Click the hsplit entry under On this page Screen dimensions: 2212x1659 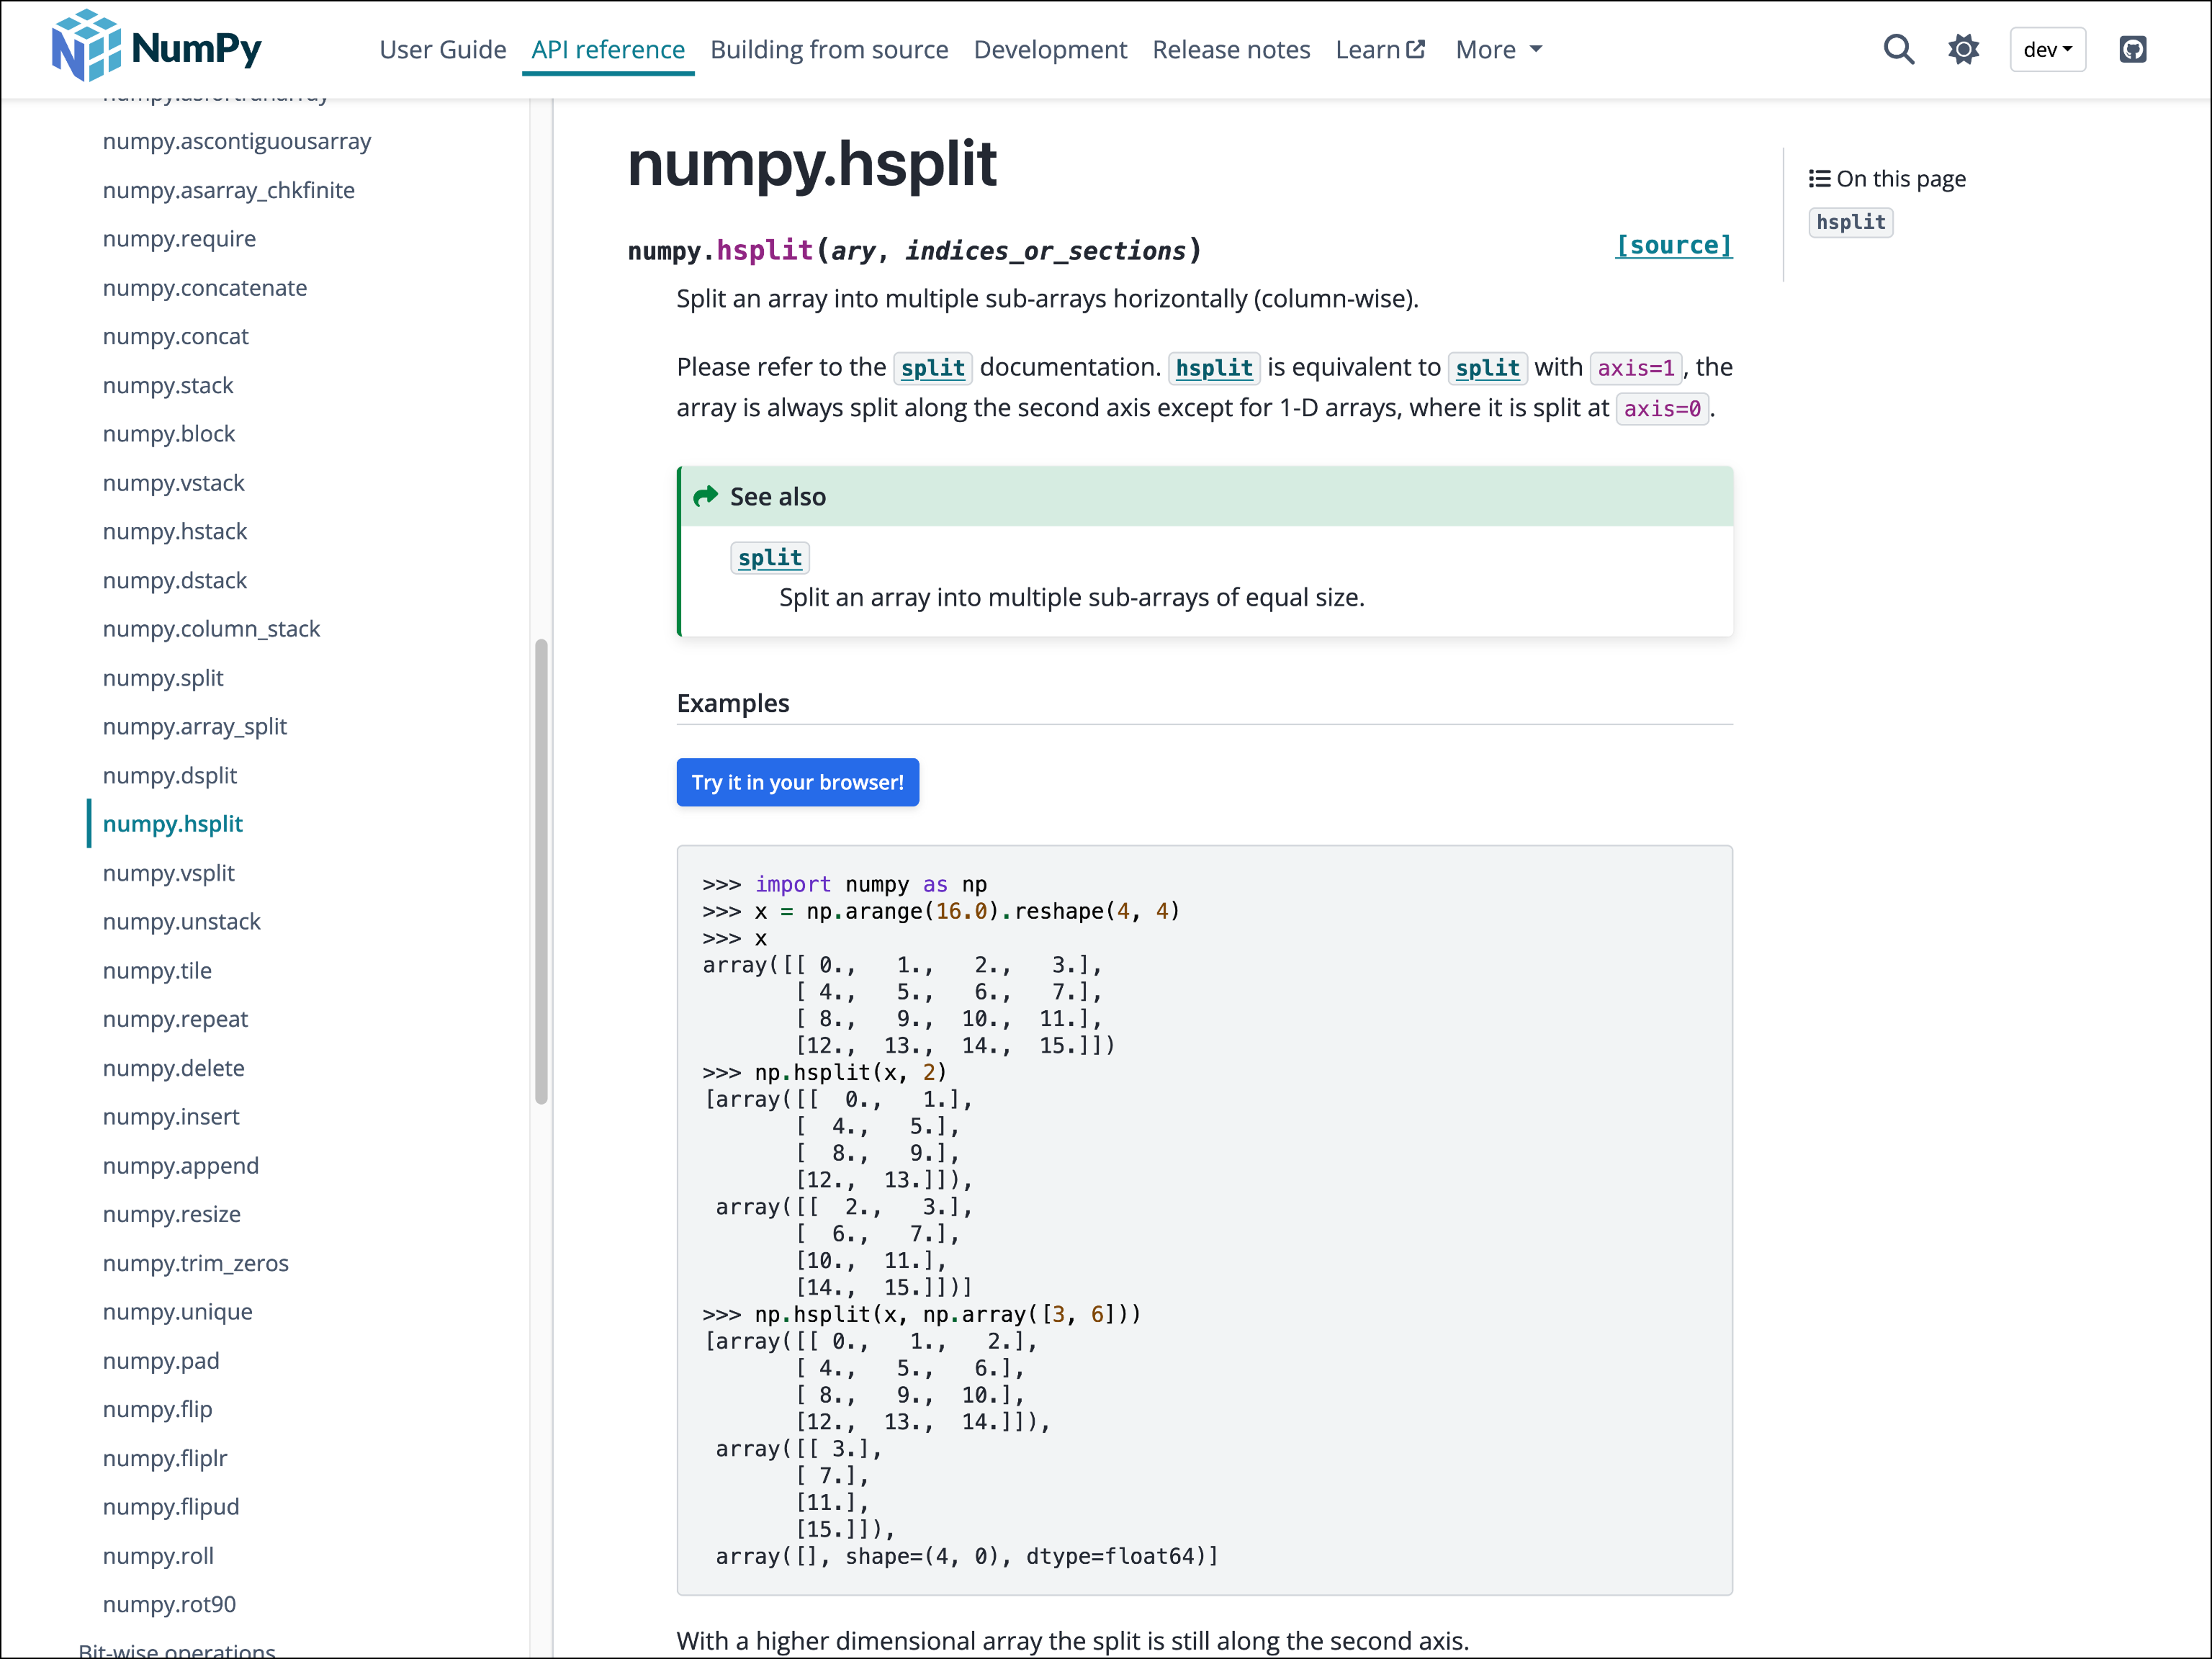tap(1850, 222)
